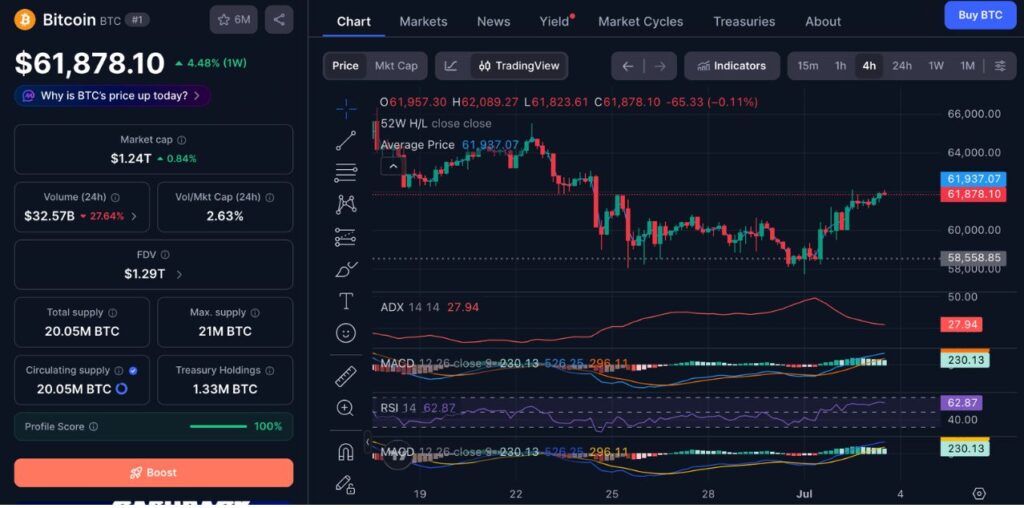The width and height of the screenshot is (1024, 508).
Task: Click the ADX 27.94 axis label
Action: pyautogui.click(x=961, y=325)
